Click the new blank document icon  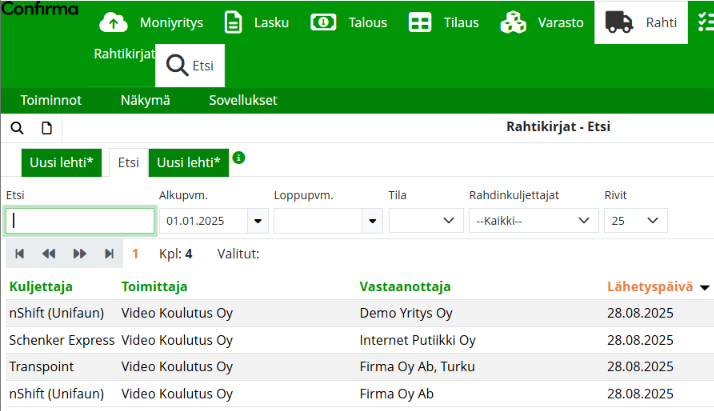46,128
